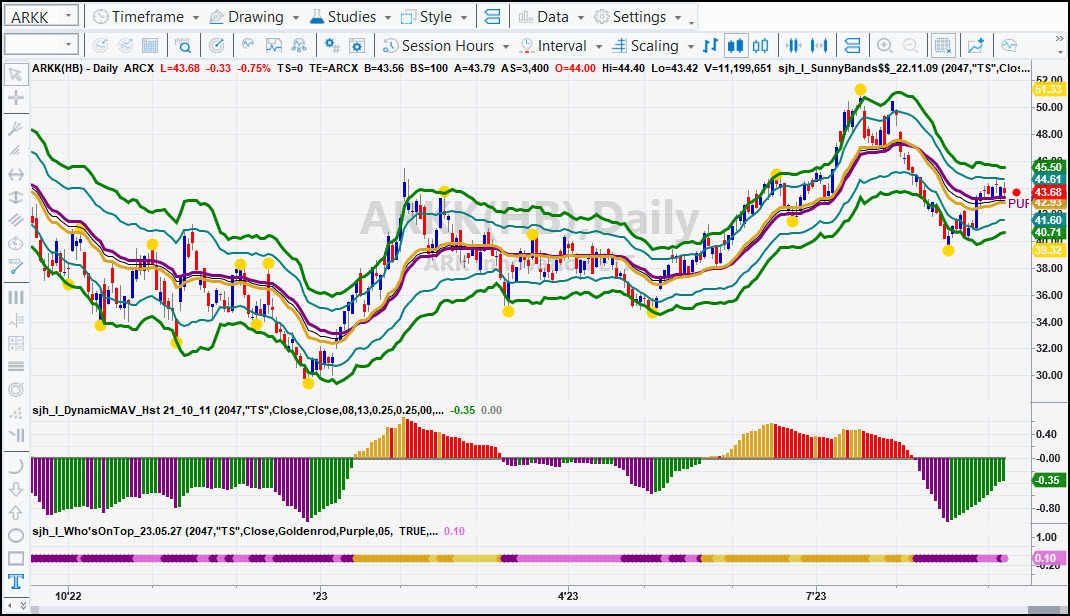
Task: Click the sjh_I_Who'sOnTop study label
Action: coord(235,531)
